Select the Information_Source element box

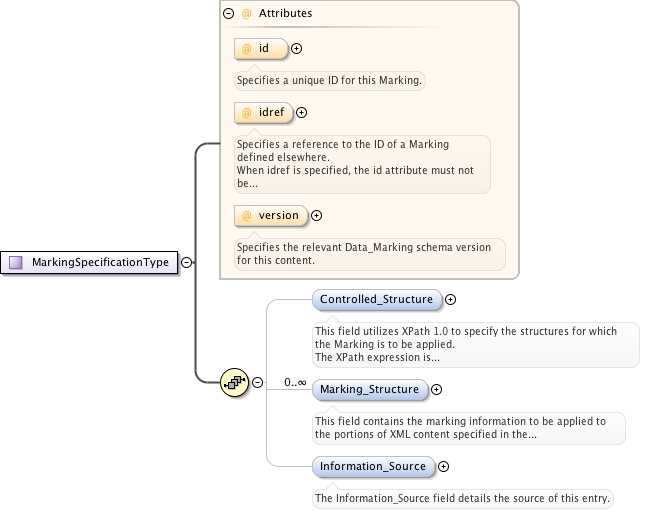tap(373, 466)
